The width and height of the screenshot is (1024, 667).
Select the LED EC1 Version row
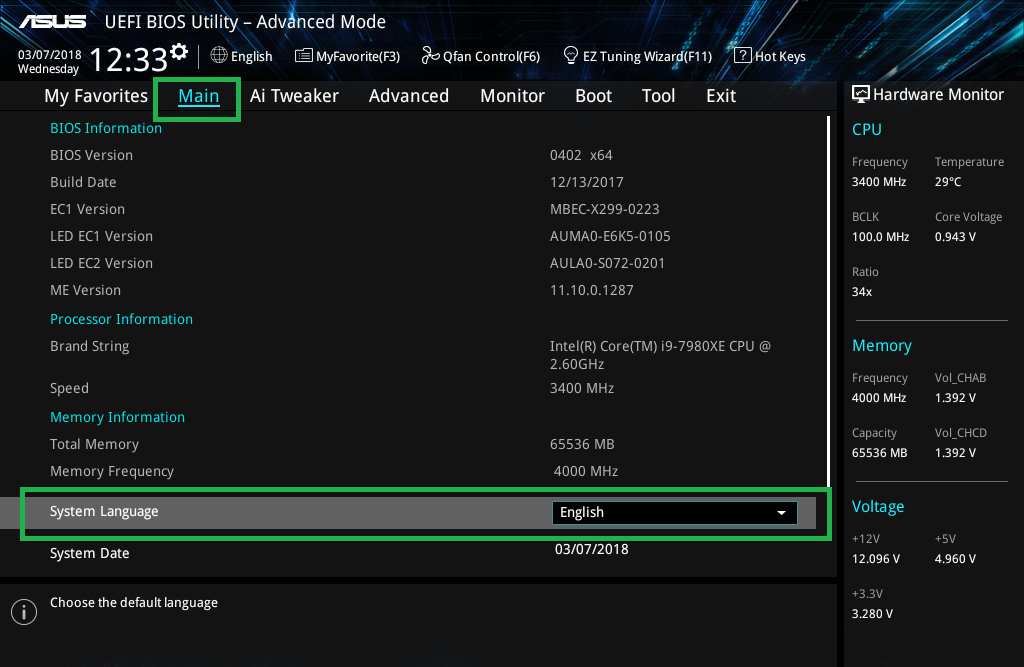tap(101, 236)
